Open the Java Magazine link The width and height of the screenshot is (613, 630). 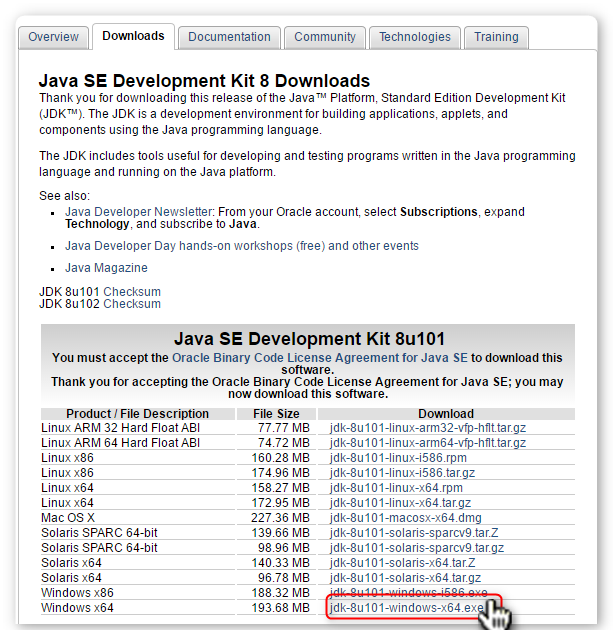pos(106,268)
